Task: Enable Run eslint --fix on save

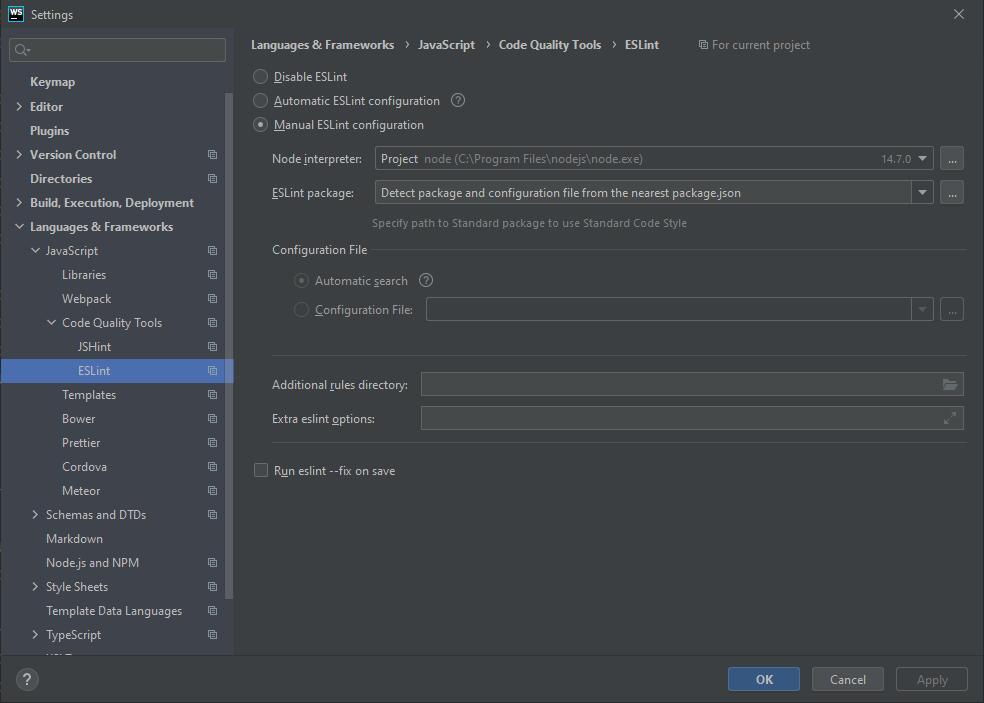Action: pos(261,471)
